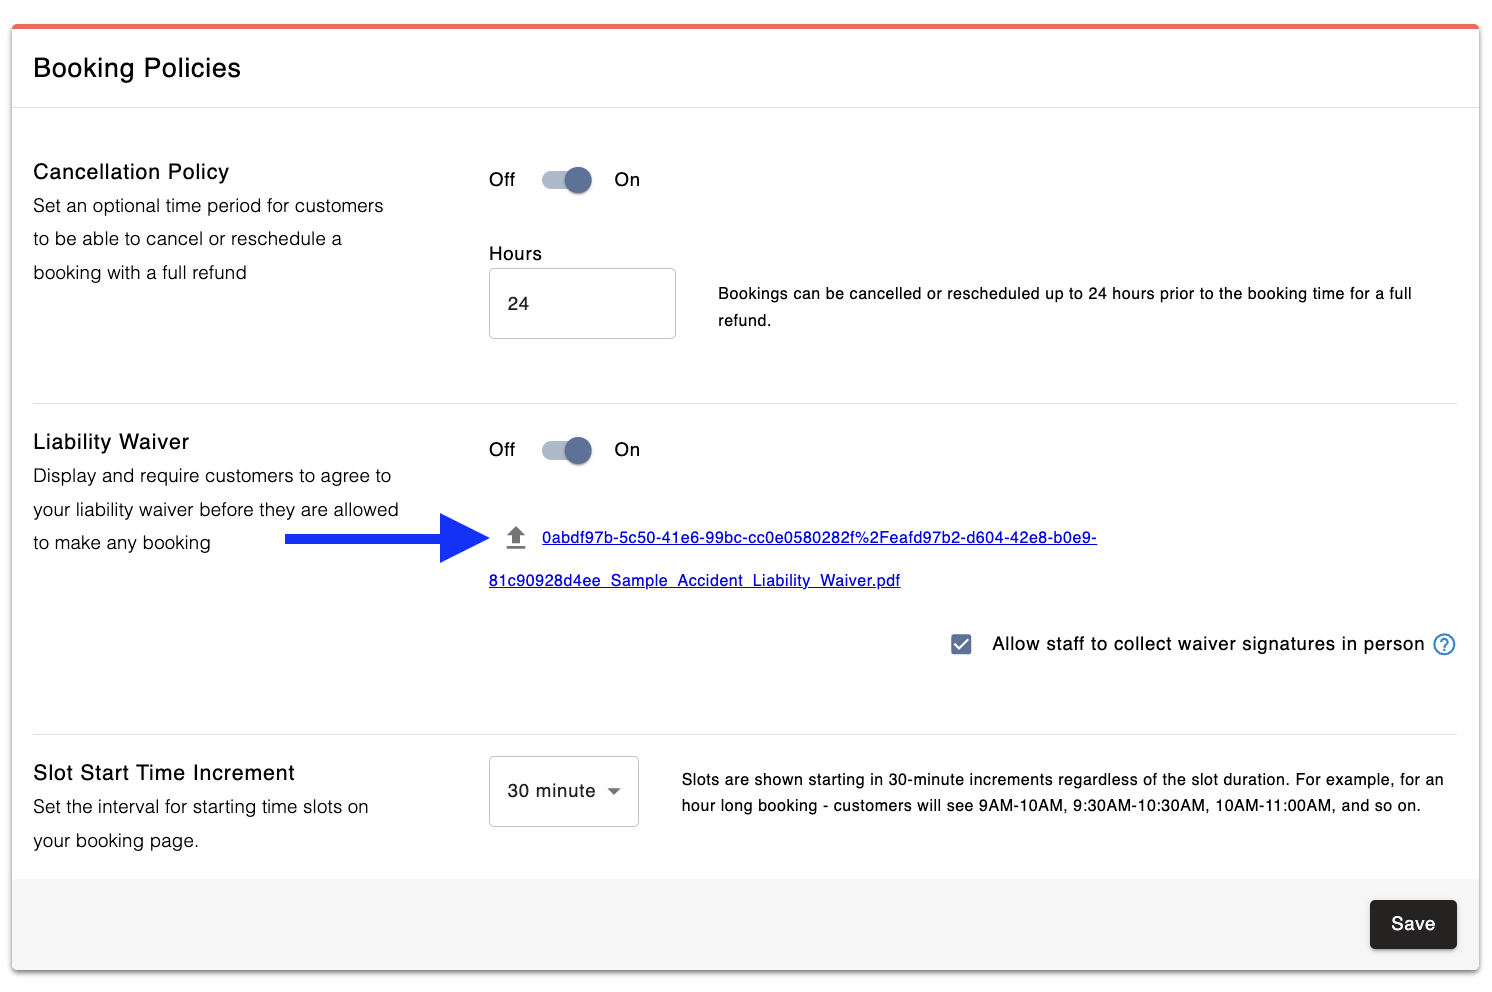Click 'Allow staff to collect waiver signatures' label
Screen dimensions: 1492x992
point(1208,644)
